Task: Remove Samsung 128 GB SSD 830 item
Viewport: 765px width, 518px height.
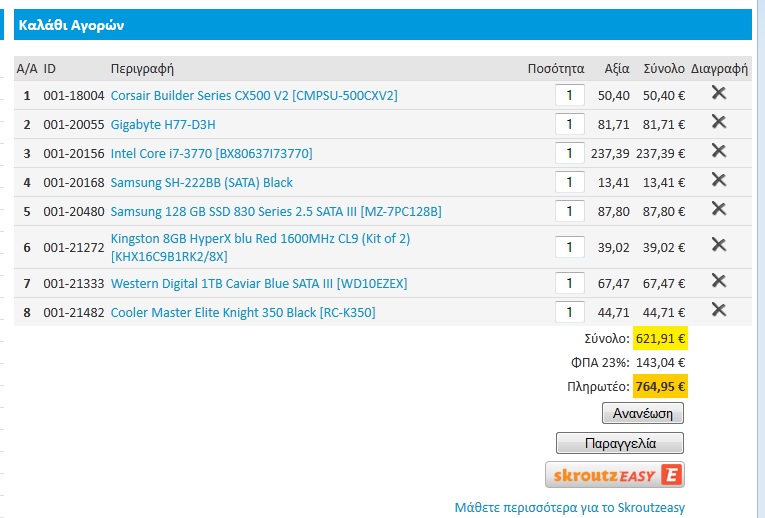Action: click(x=719, y=209)
